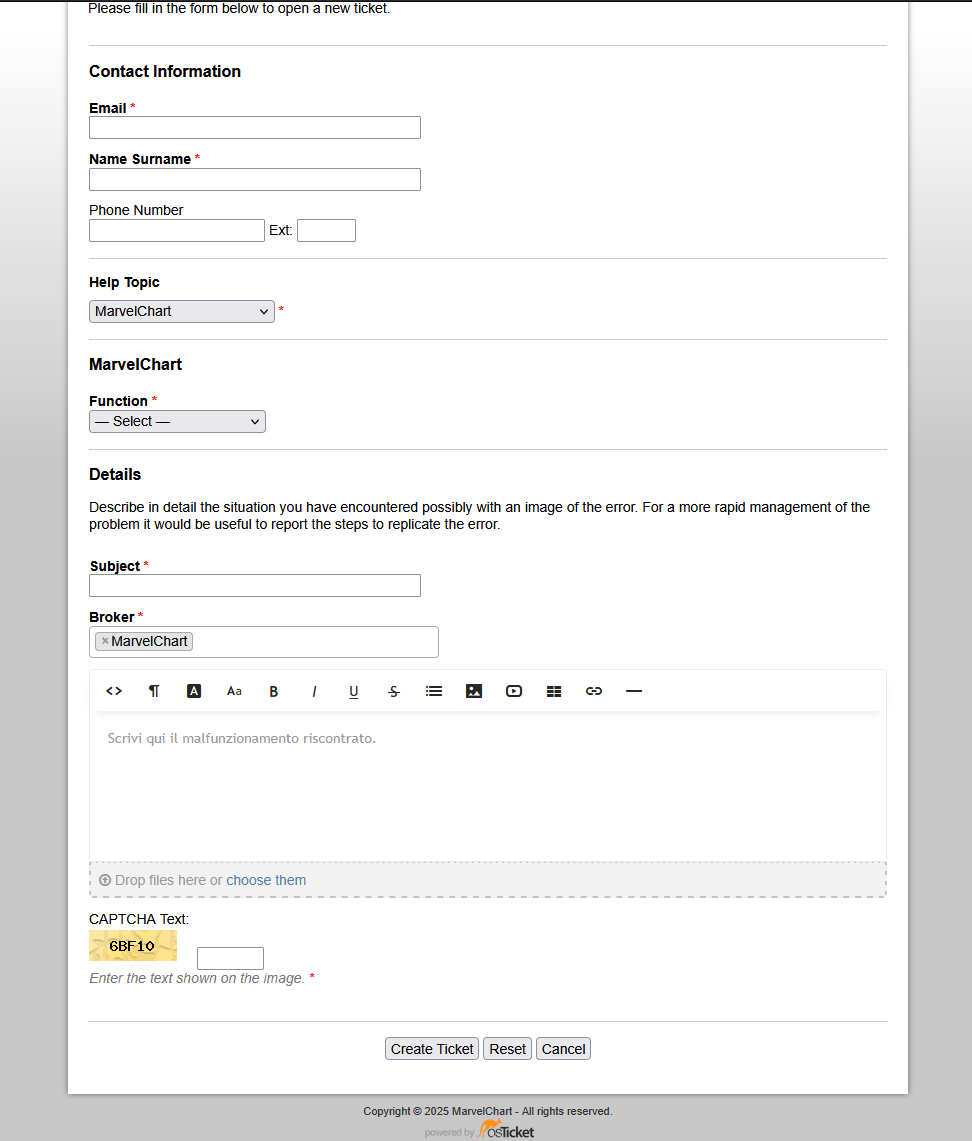
Task: Toggle bold formatting
Action: (x=274, y=691)
